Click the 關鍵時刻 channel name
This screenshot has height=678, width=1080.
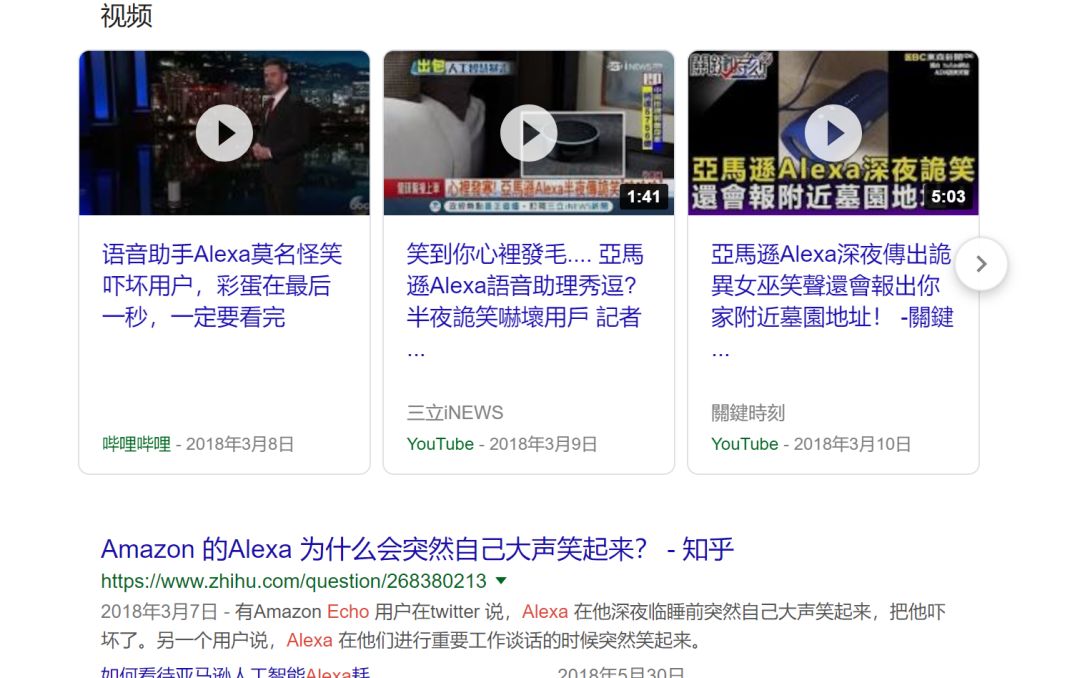[748, 413]
